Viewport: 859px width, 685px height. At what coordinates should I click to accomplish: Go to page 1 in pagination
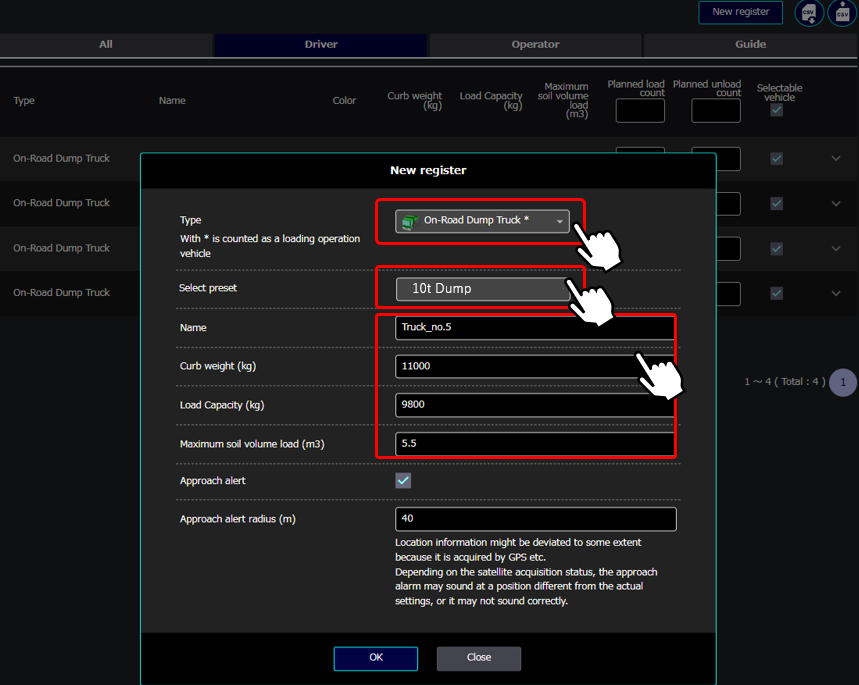pos(843,382)
